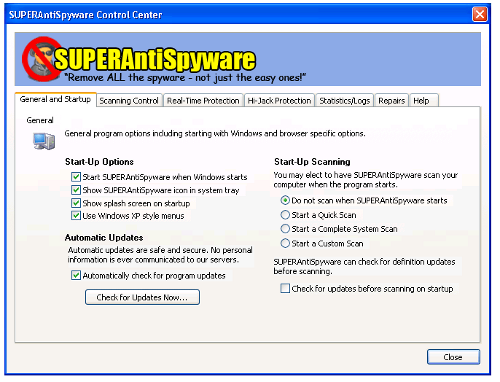Uncheck Start SUPERAntiSpyware when Windows starts
The width and height of the screenshot is (500, 382).
tap(76, 177)
